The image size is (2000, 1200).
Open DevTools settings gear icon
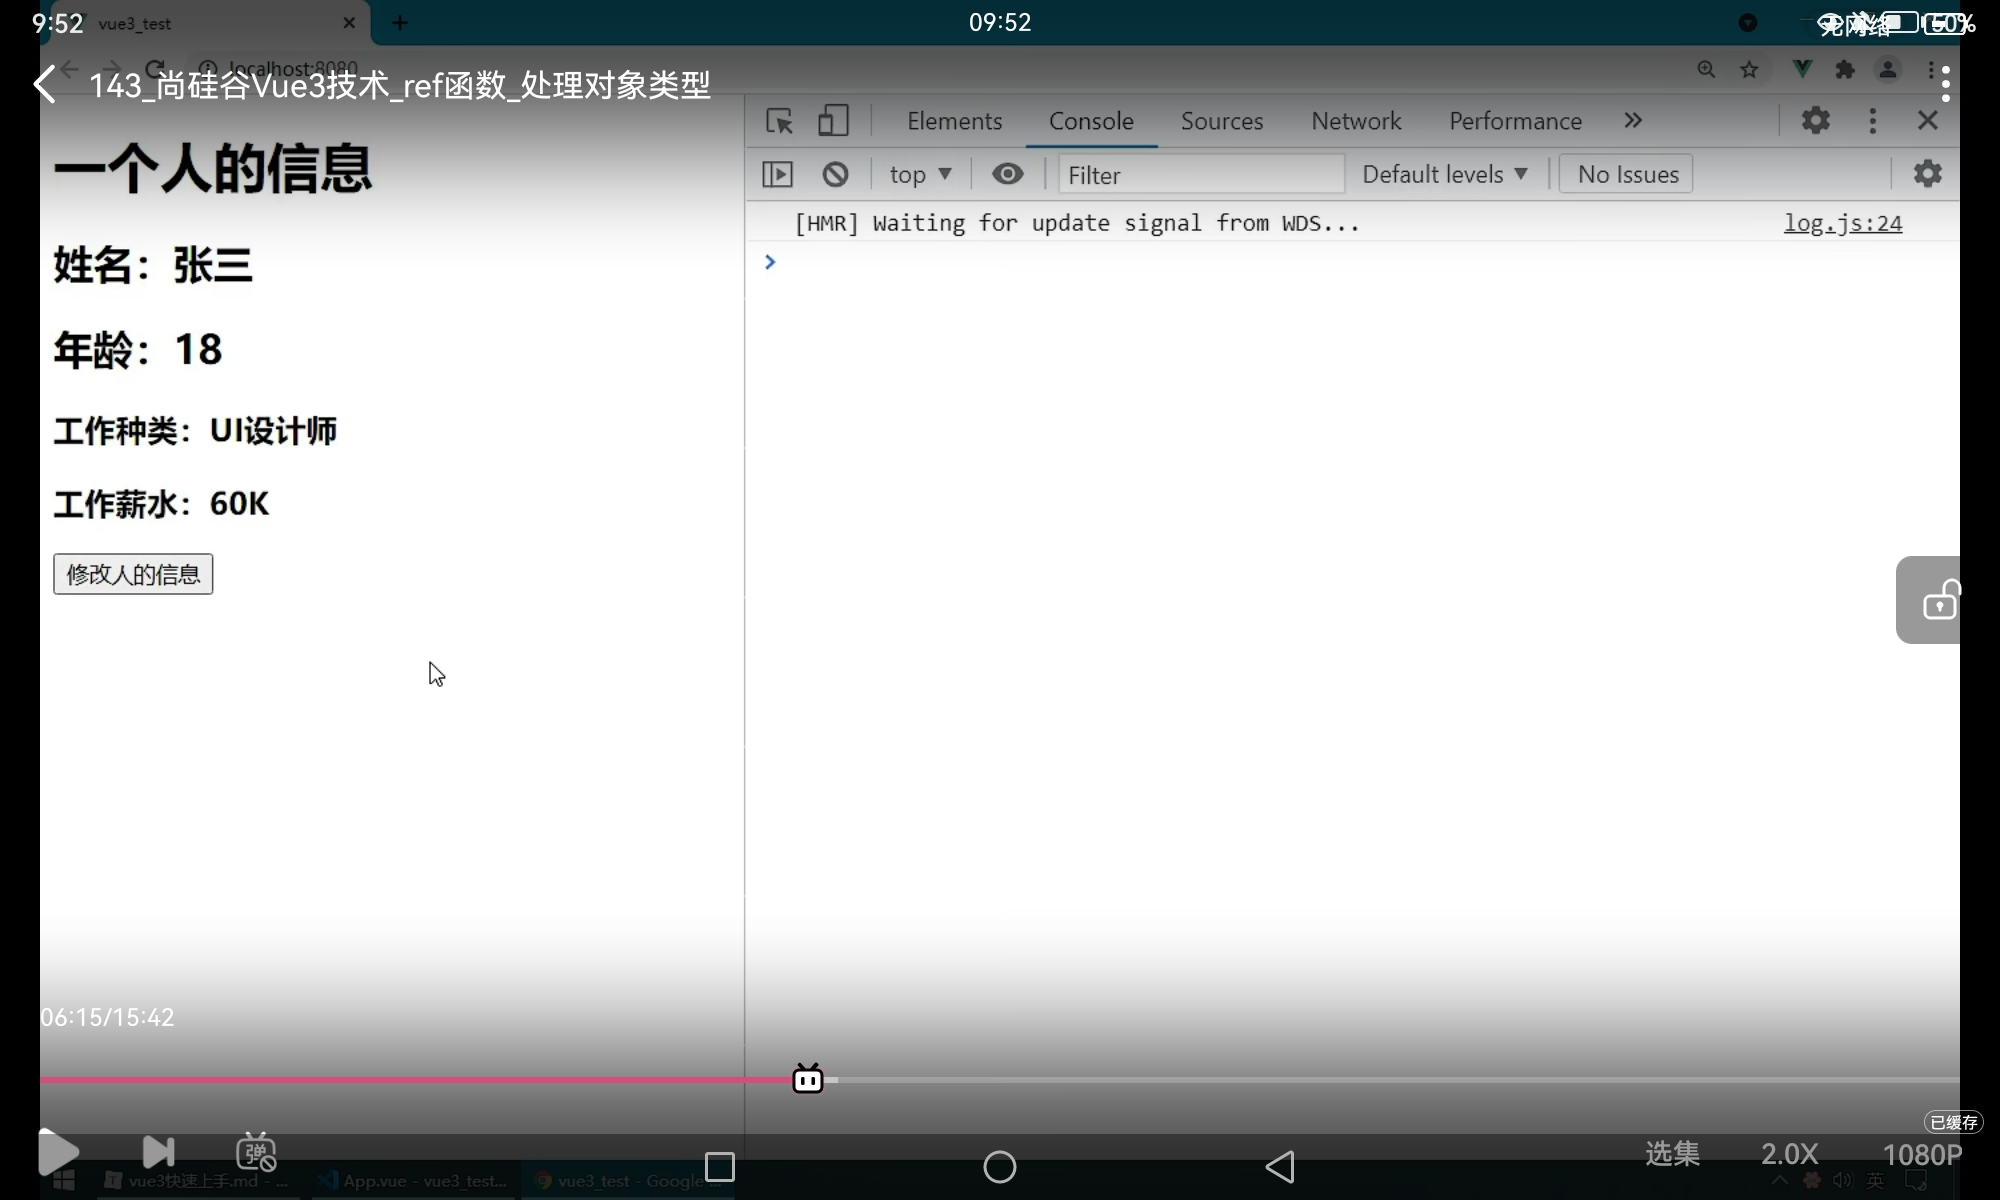1815,121
